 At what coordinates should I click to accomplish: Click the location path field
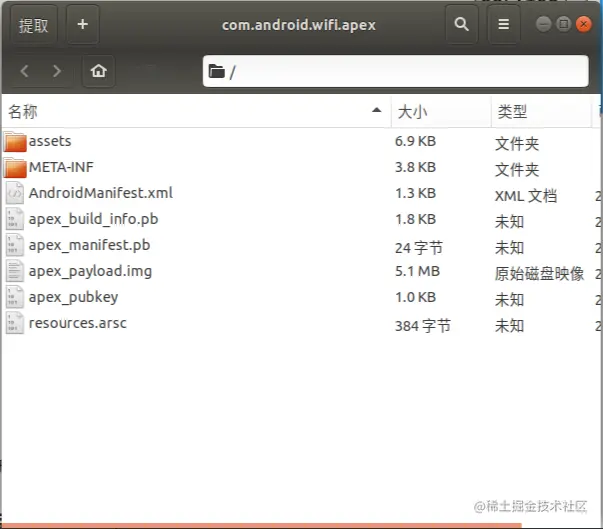coord(396,71)
